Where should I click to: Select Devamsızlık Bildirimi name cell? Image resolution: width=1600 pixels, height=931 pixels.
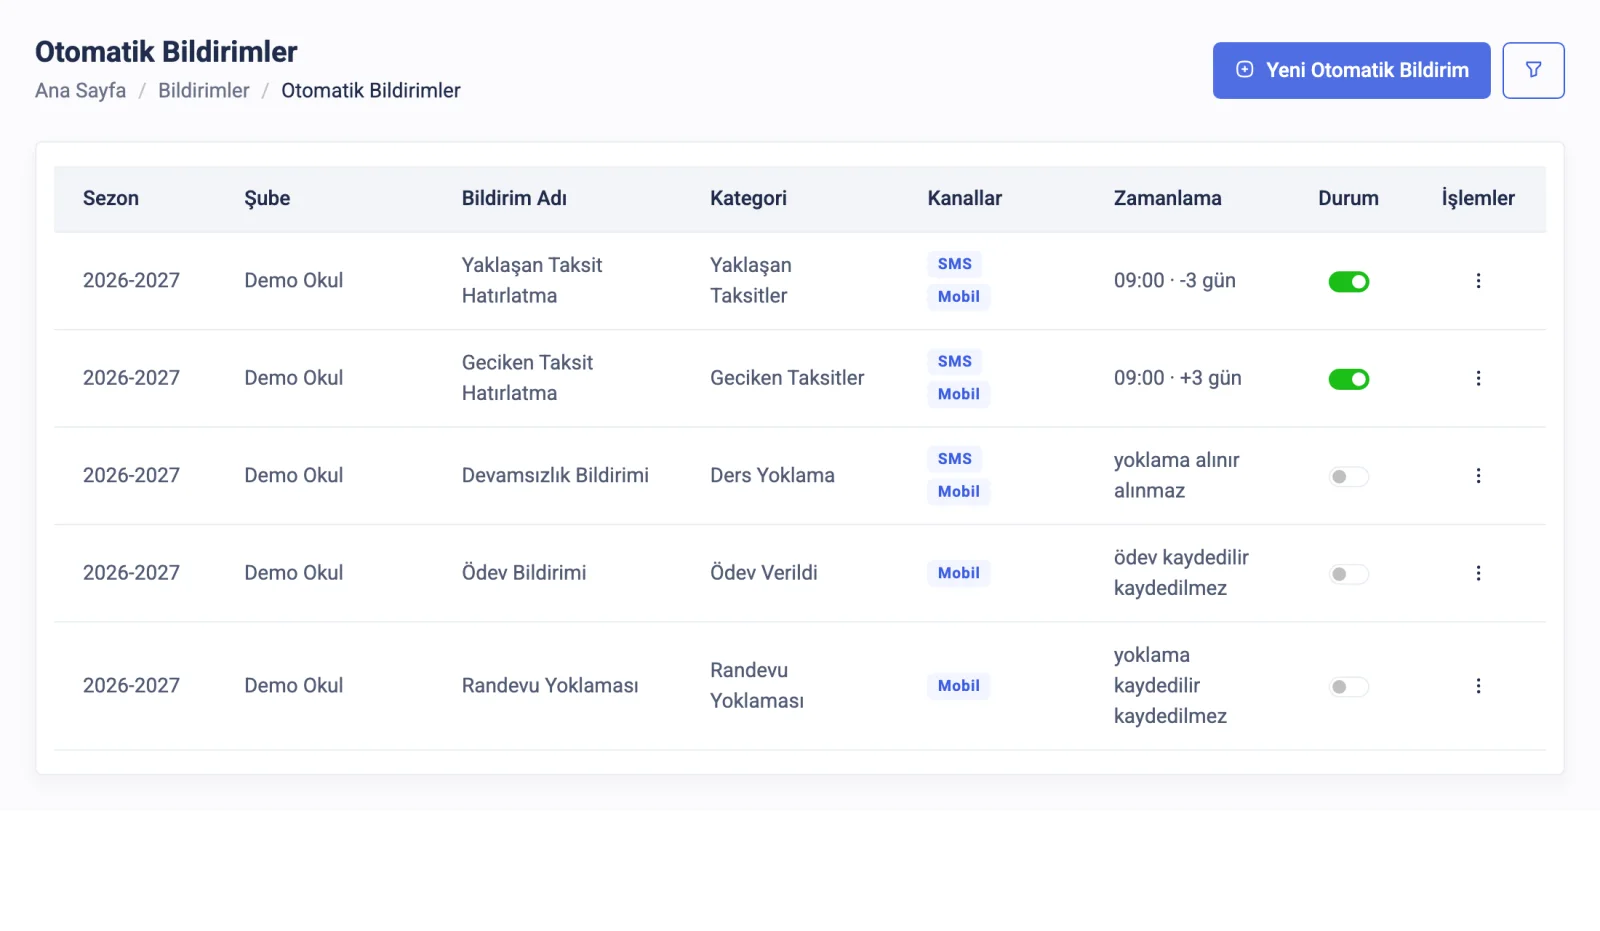coord(555,475)
